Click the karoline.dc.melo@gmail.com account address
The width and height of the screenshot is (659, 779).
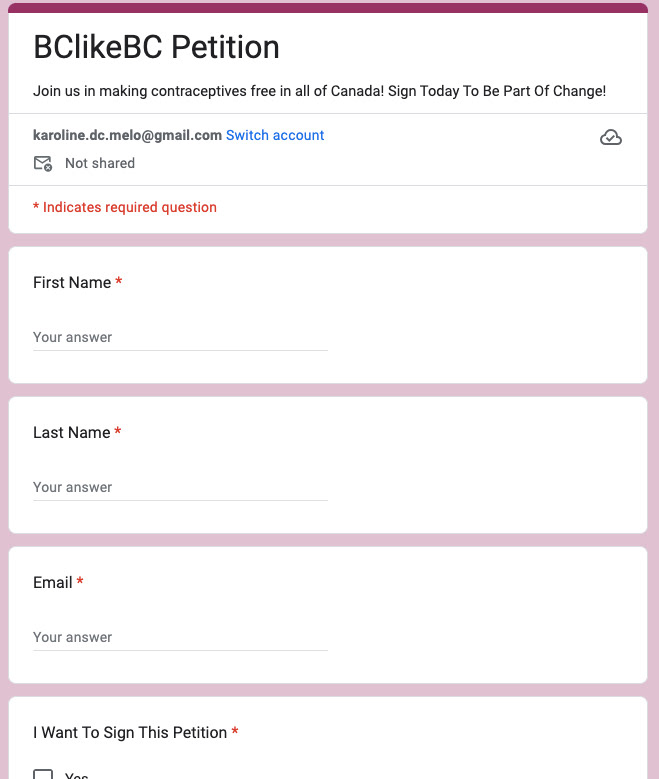click(127, 135)
